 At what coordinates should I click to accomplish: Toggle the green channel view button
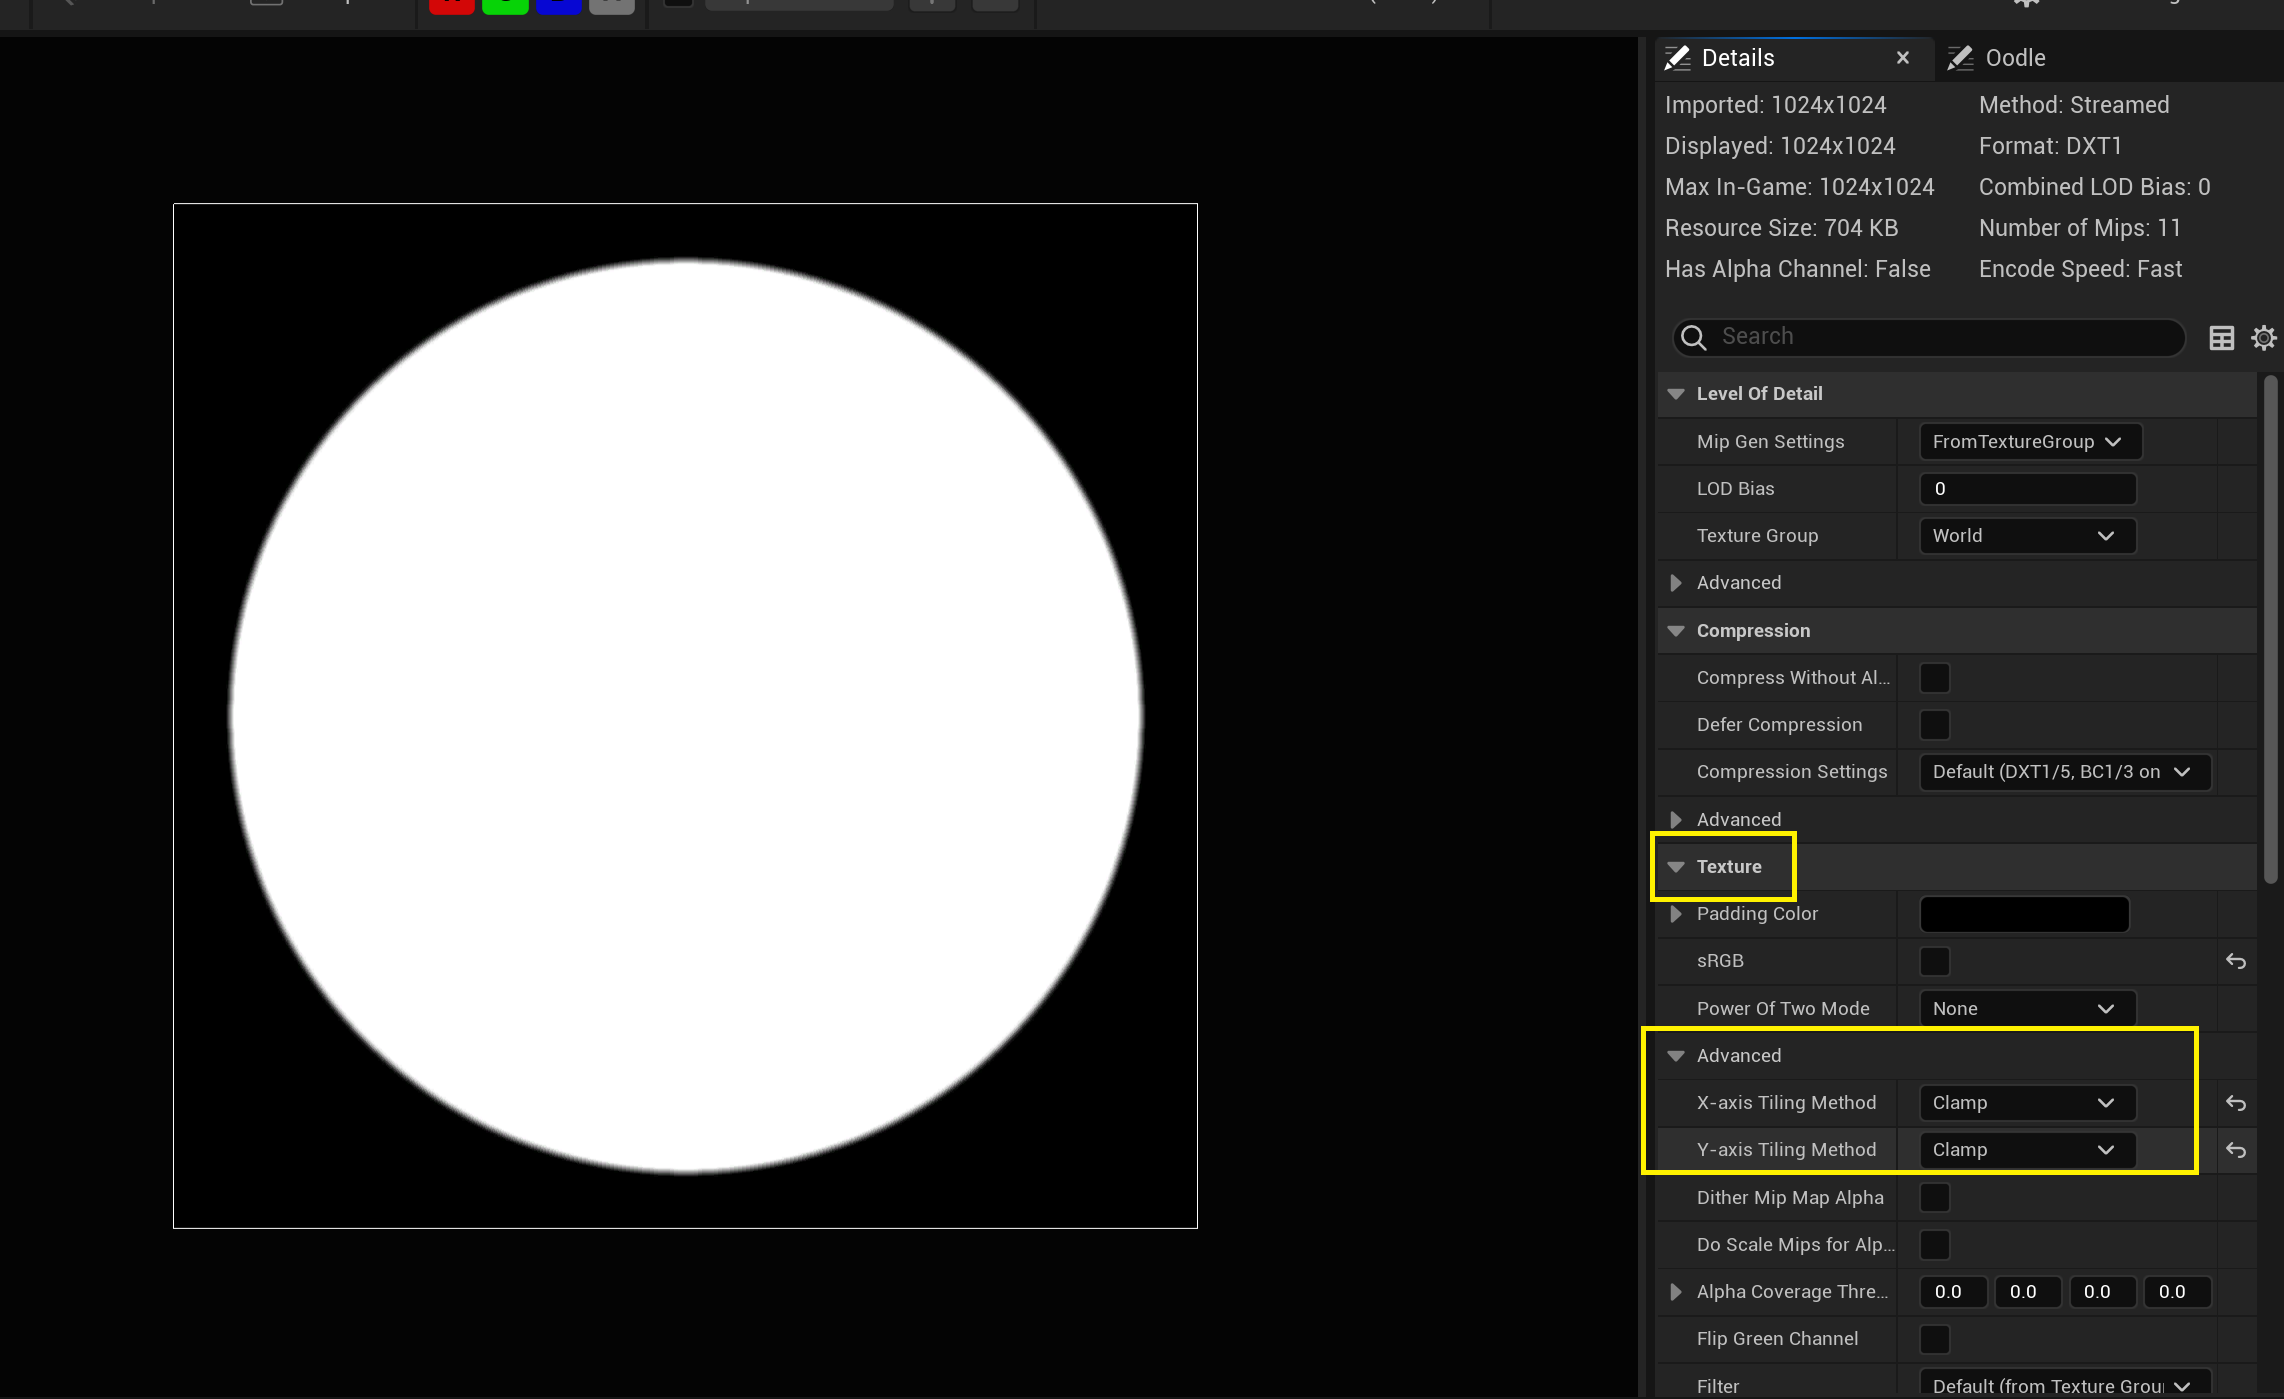pos(505,5)
